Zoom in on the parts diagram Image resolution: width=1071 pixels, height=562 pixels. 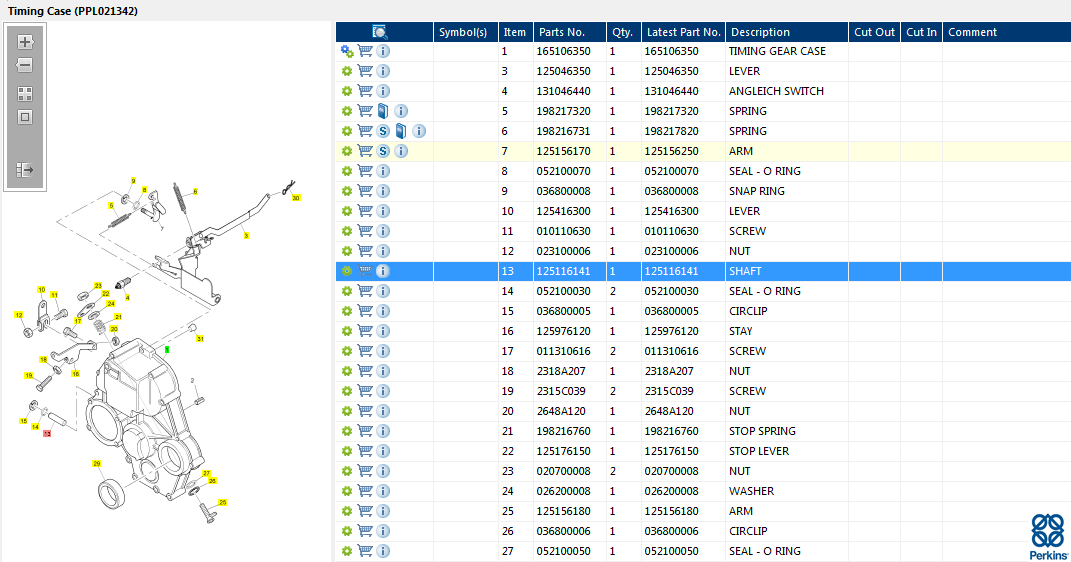25,42
